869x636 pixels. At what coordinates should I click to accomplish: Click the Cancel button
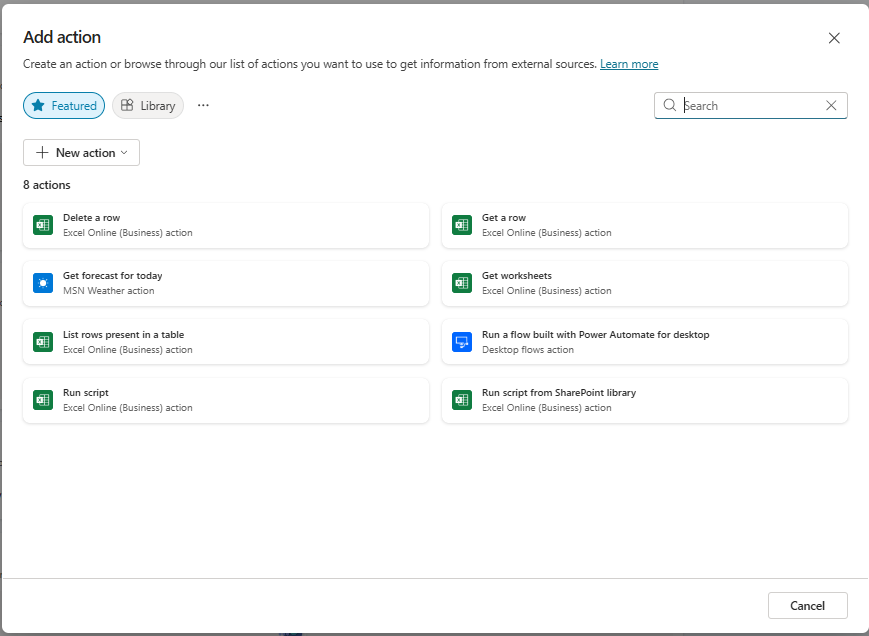coord(807,606)
